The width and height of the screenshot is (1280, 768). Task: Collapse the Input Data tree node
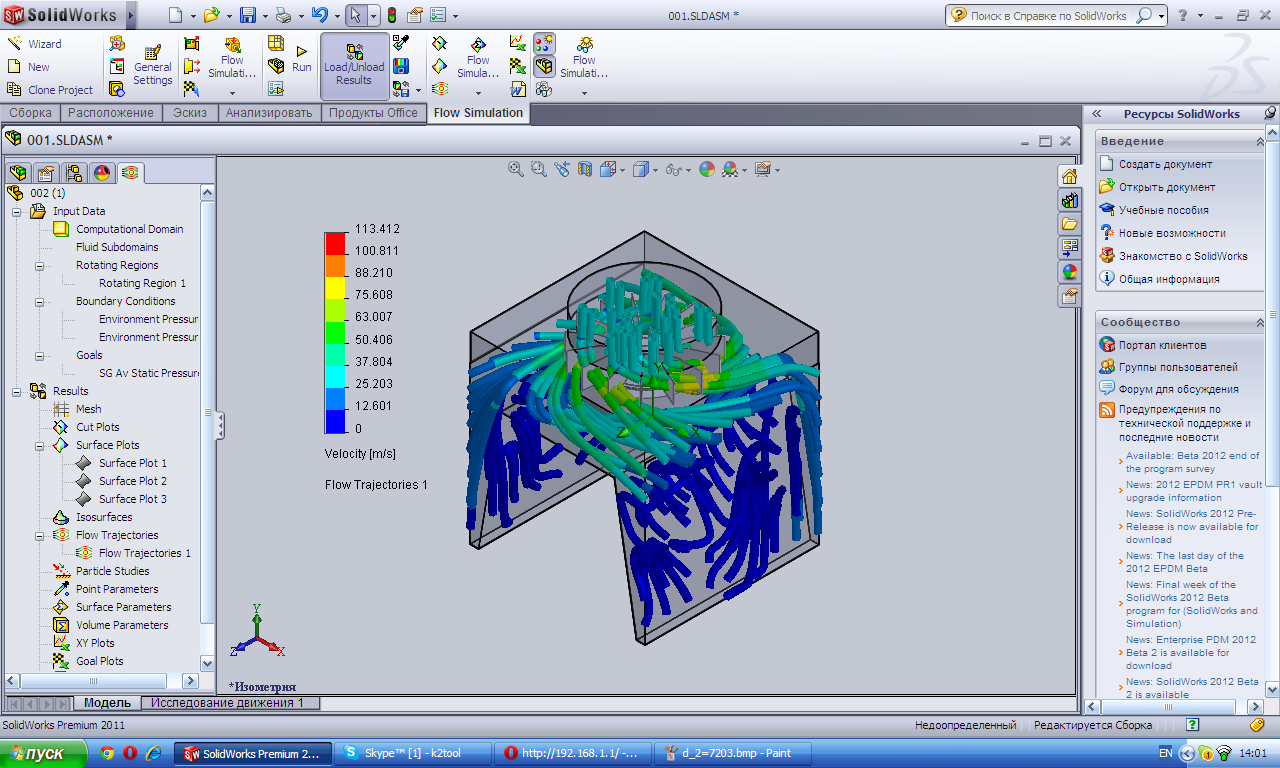17,211
